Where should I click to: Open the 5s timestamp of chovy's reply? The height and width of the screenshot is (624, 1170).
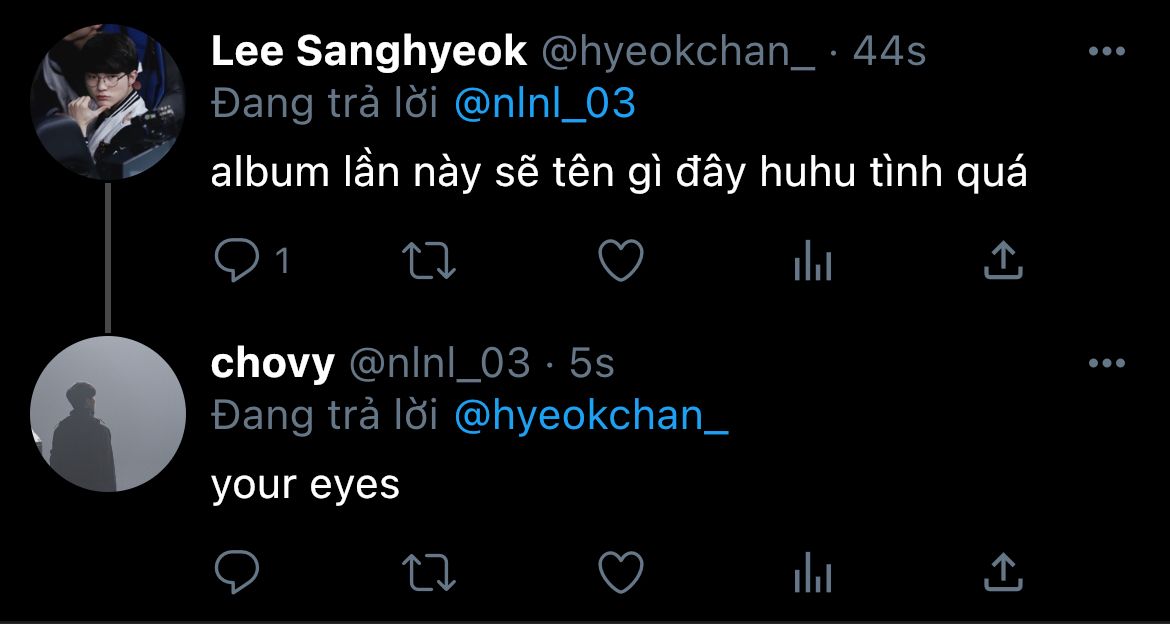coord(592,364)
